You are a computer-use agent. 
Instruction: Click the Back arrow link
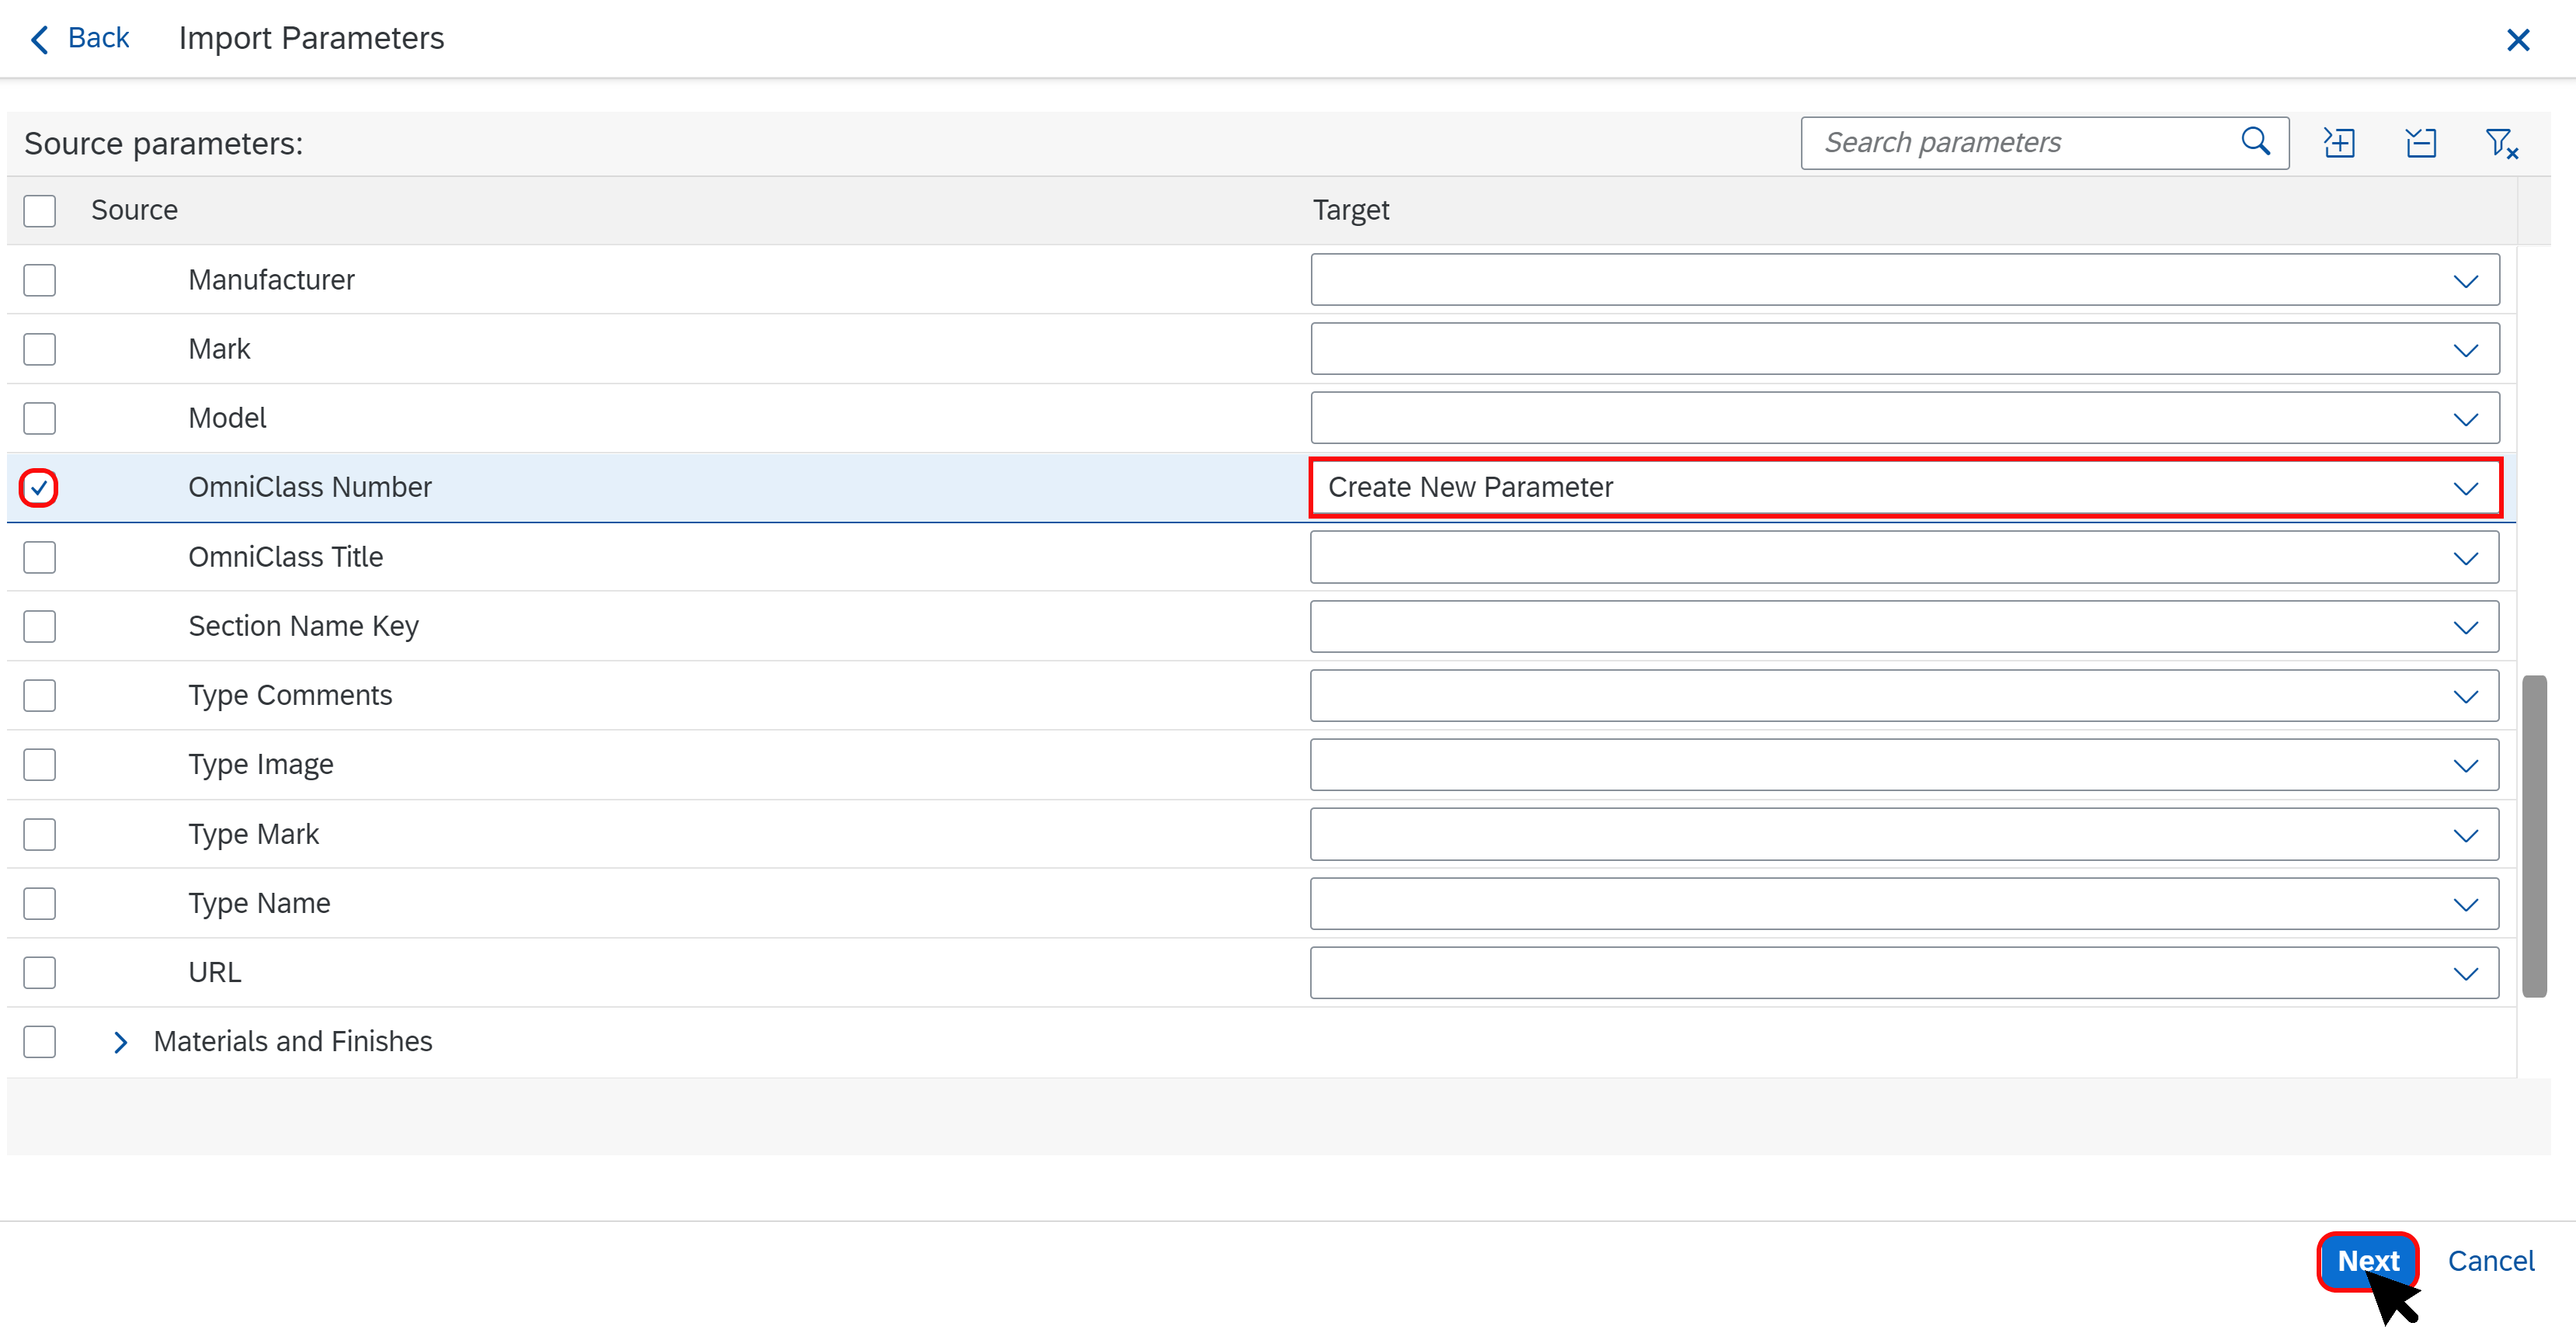coord(80,38)
